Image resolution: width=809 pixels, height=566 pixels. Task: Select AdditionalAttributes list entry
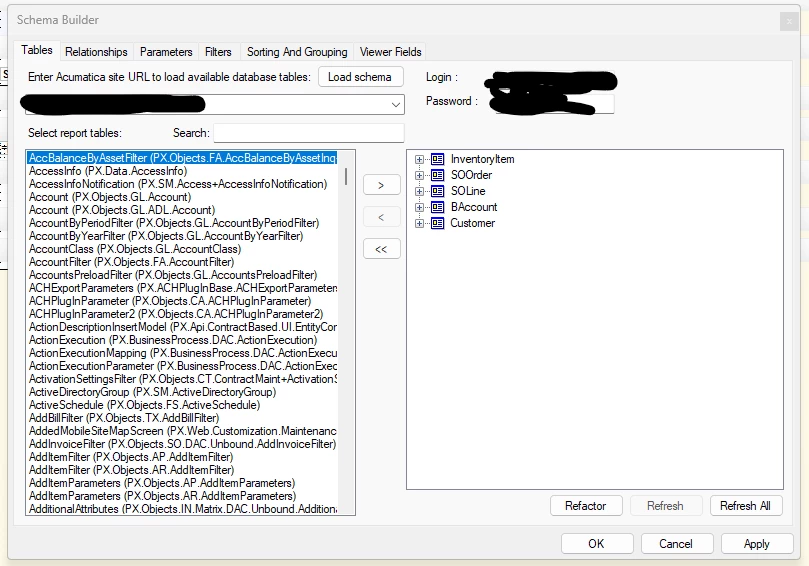(x=183, y=509)
